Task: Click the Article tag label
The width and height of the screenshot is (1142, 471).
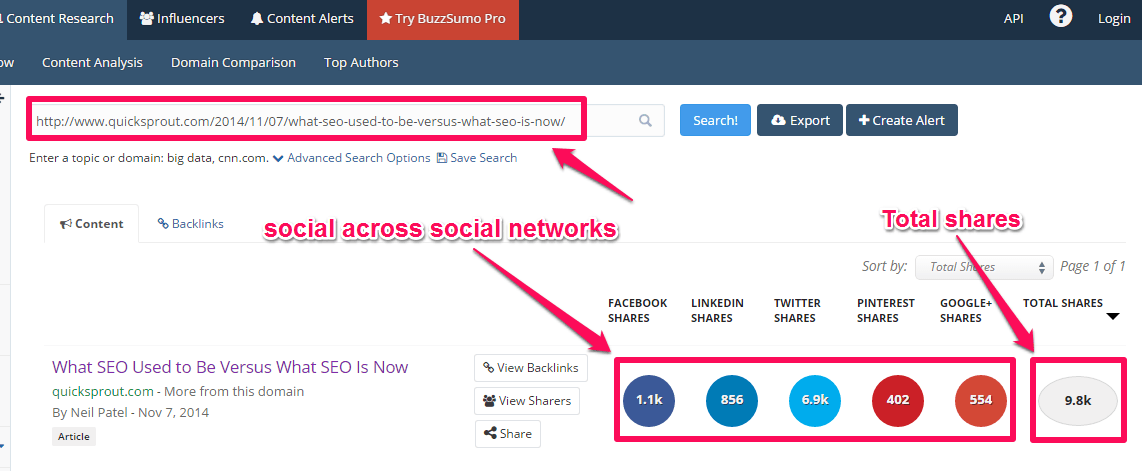Action: tap(74, 437)
